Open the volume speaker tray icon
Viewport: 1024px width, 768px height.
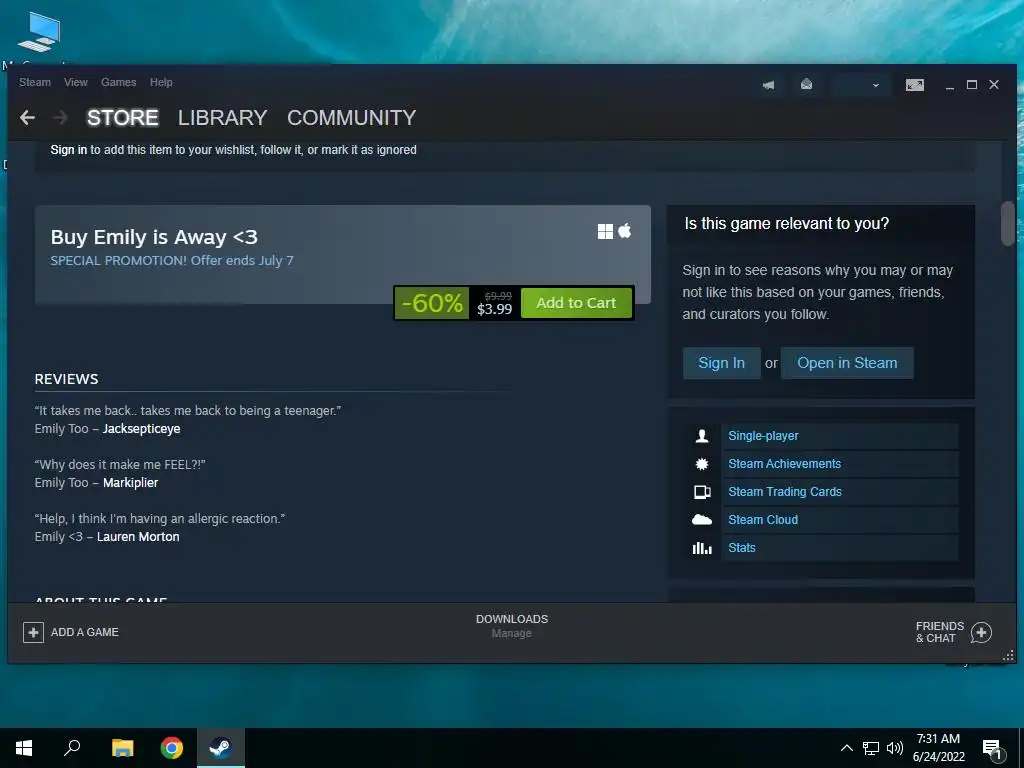(x=895, y=748)
